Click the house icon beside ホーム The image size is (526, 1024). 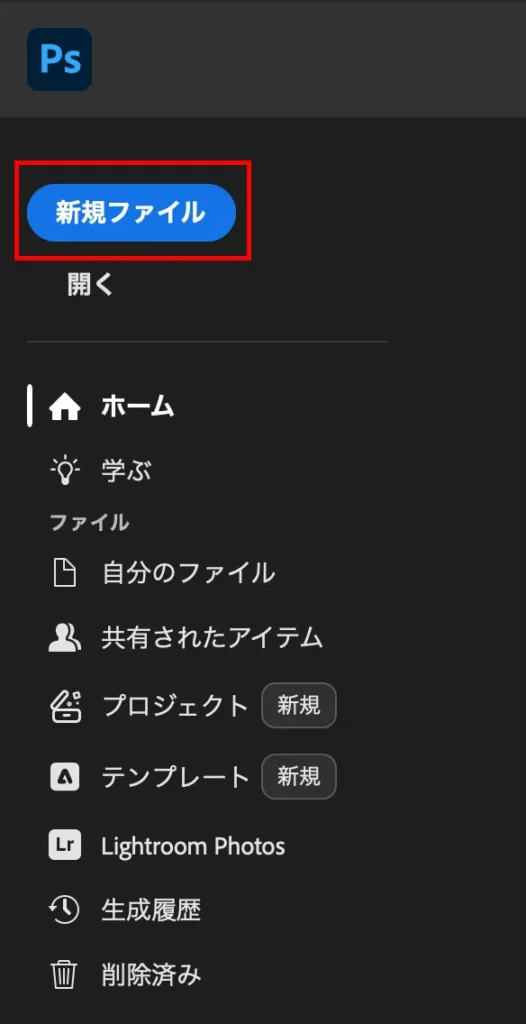pos(65,408)
